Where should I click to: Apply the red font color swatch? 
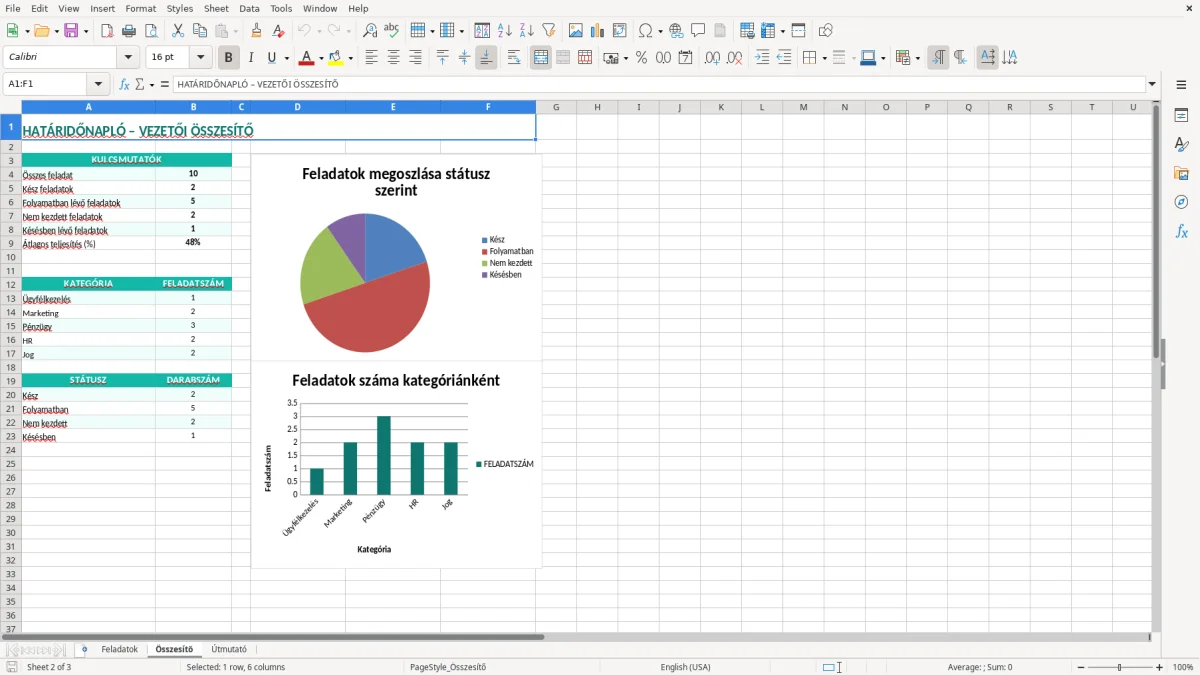[x=308, y=58]
